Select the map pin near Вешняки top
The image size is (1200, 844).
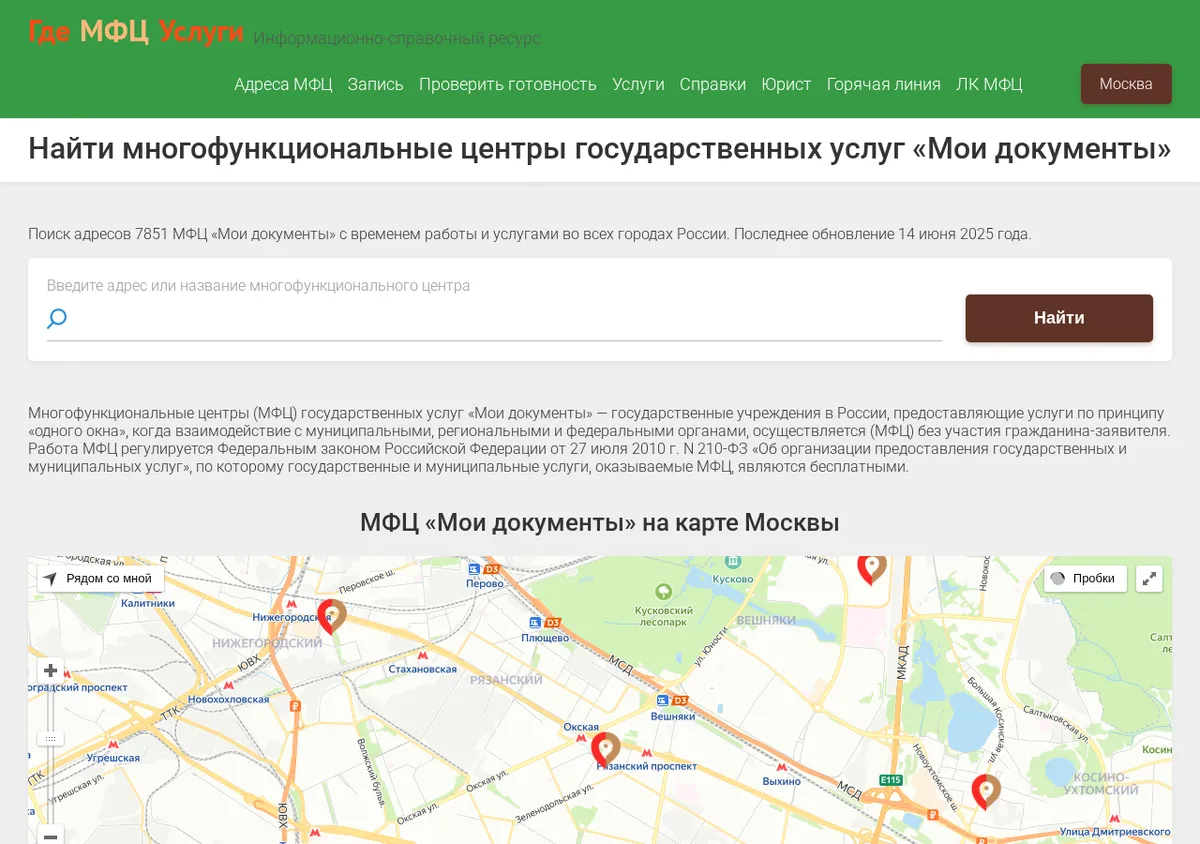[872, 567]
